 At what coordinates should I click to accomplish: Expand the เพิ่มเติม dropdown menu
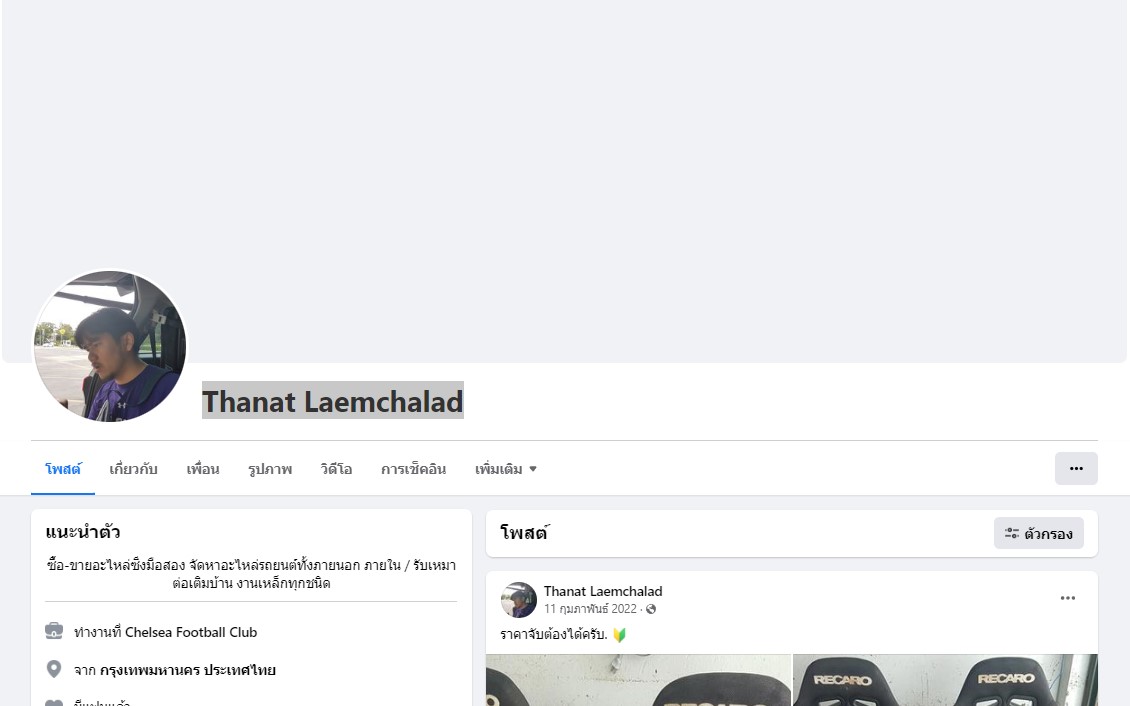[506, 469]
